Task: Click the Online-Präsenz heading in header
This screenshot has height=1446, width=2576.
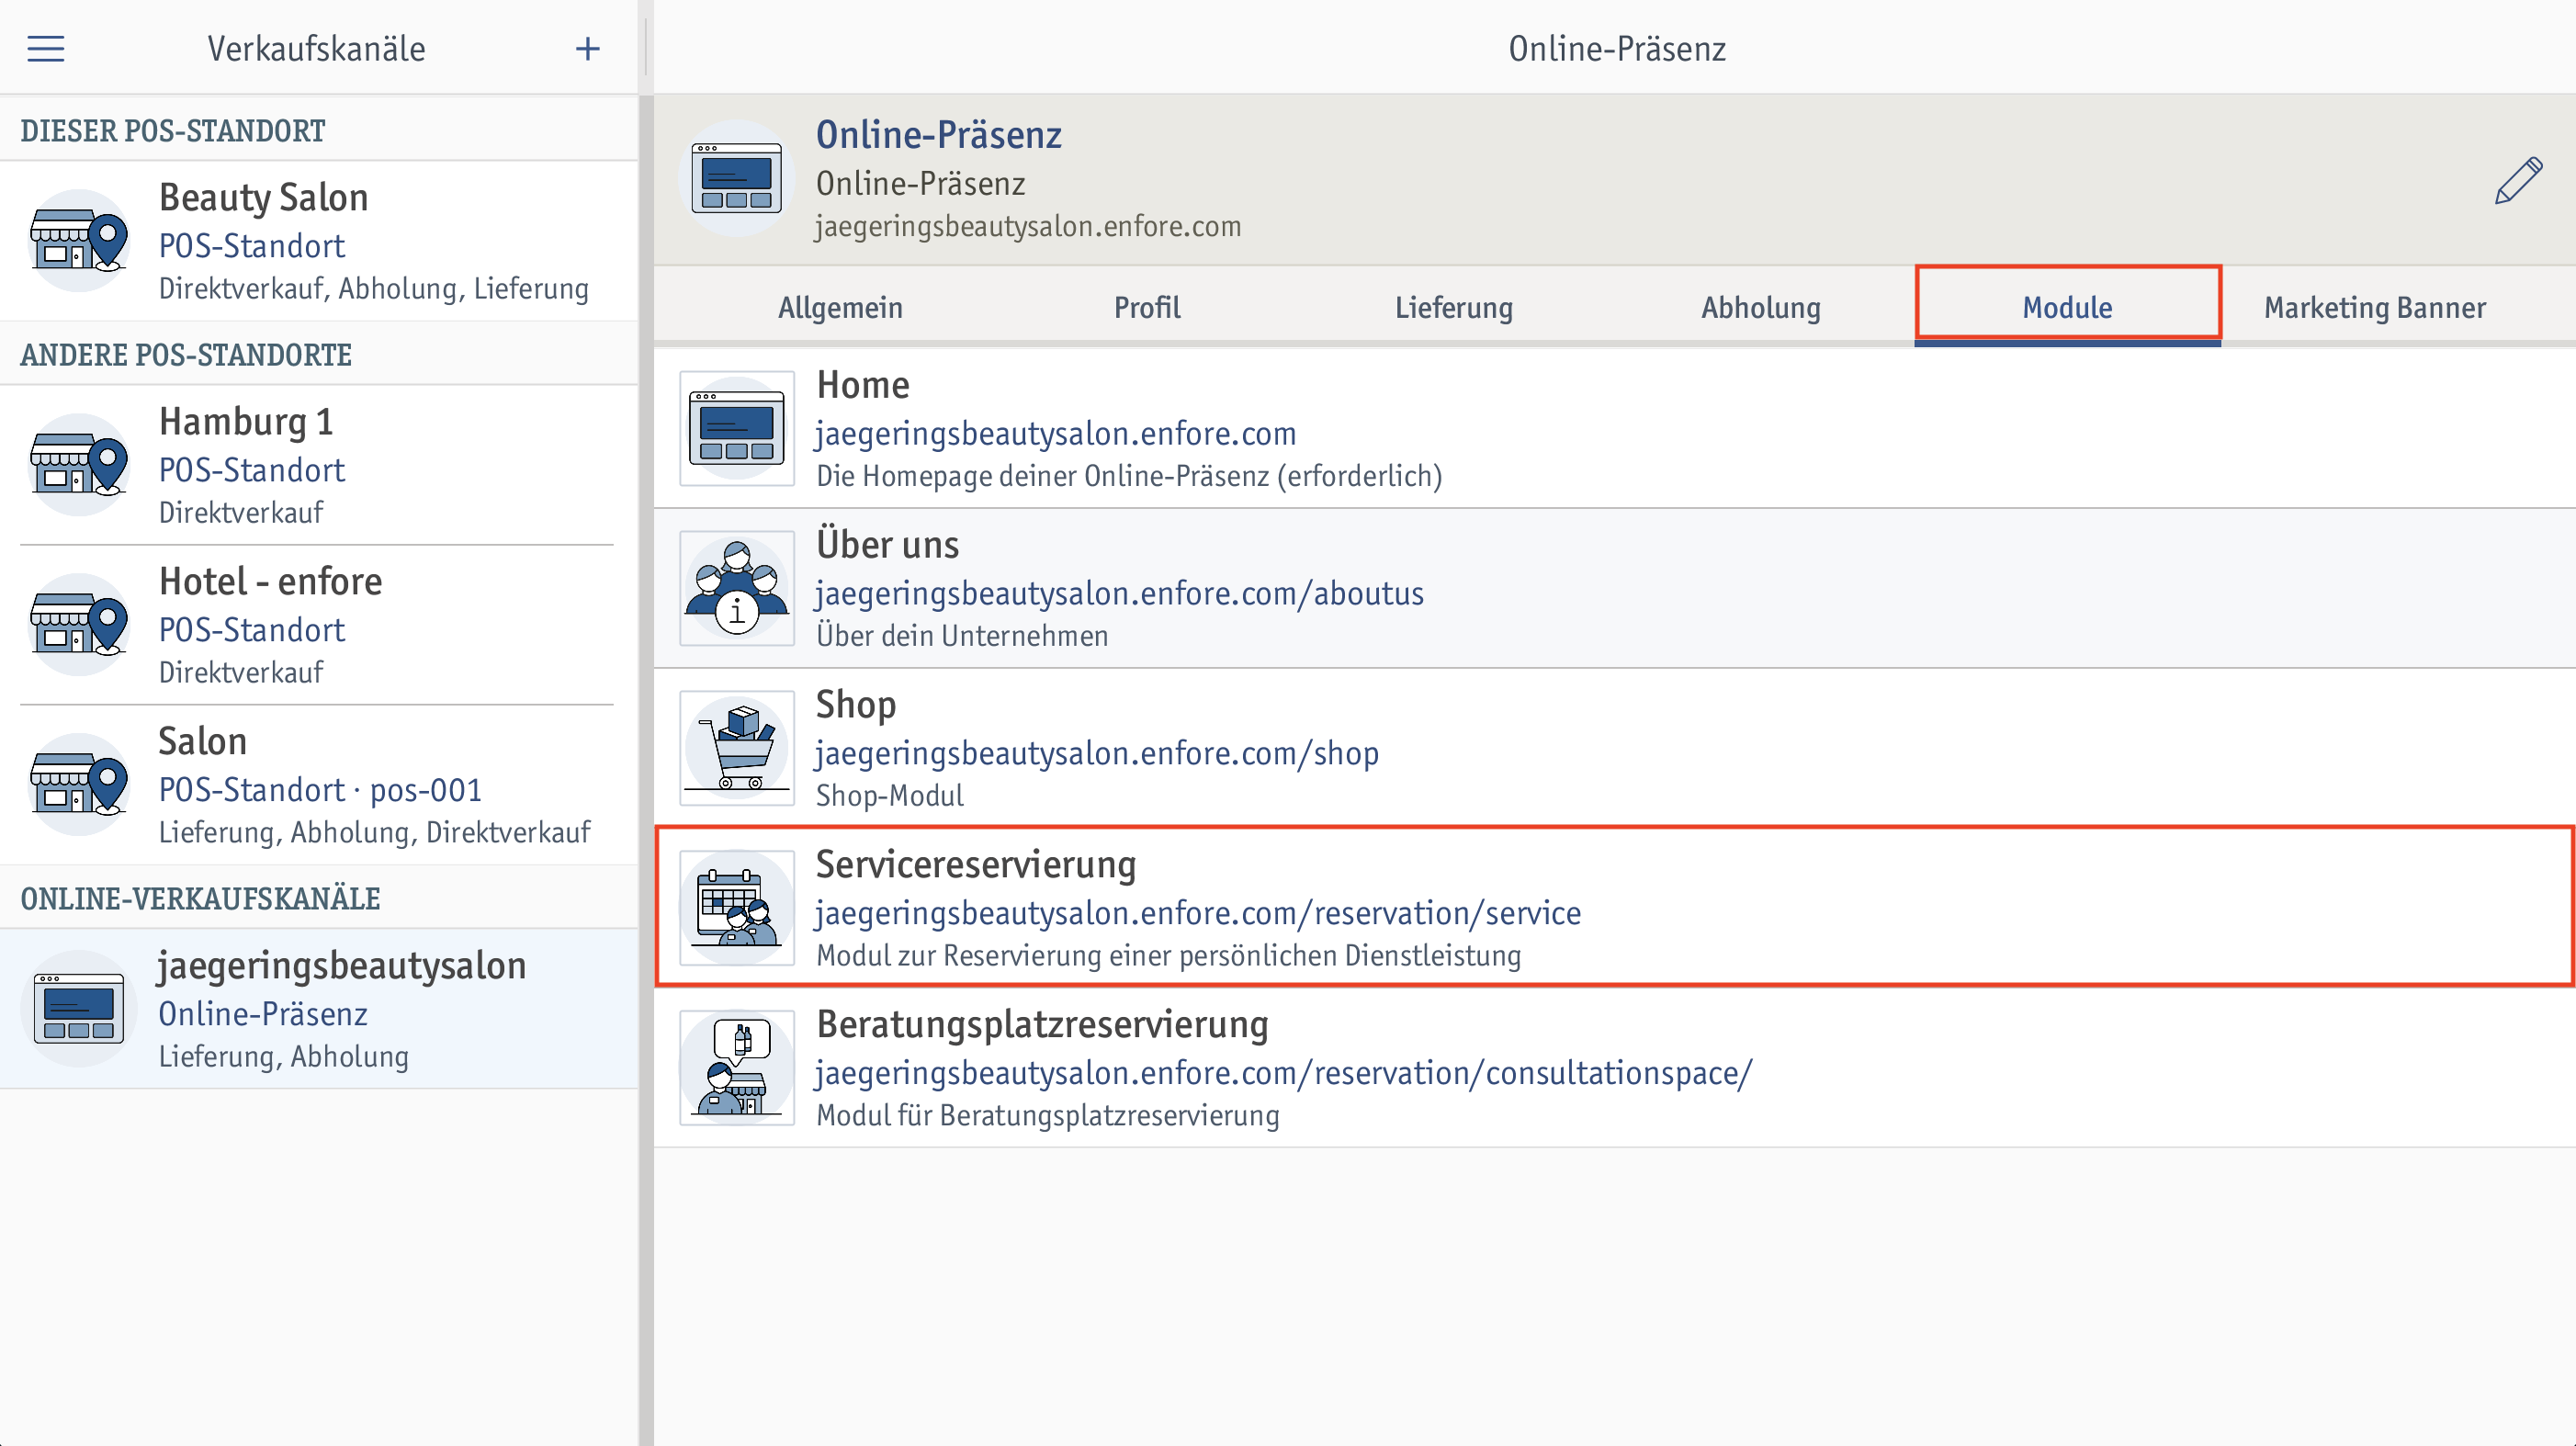Action: pos(939,135)
